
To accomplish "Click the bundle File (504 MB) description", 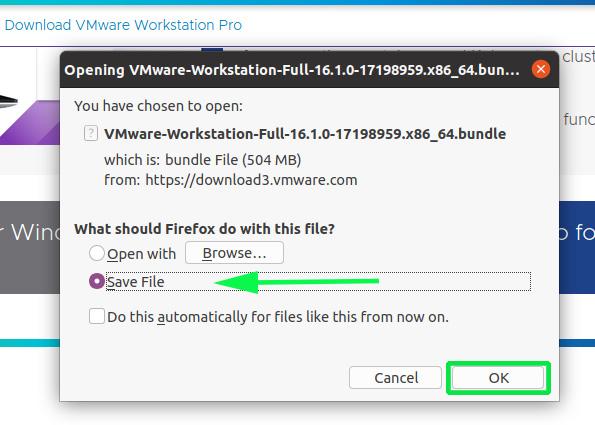I will click(233, 160).
